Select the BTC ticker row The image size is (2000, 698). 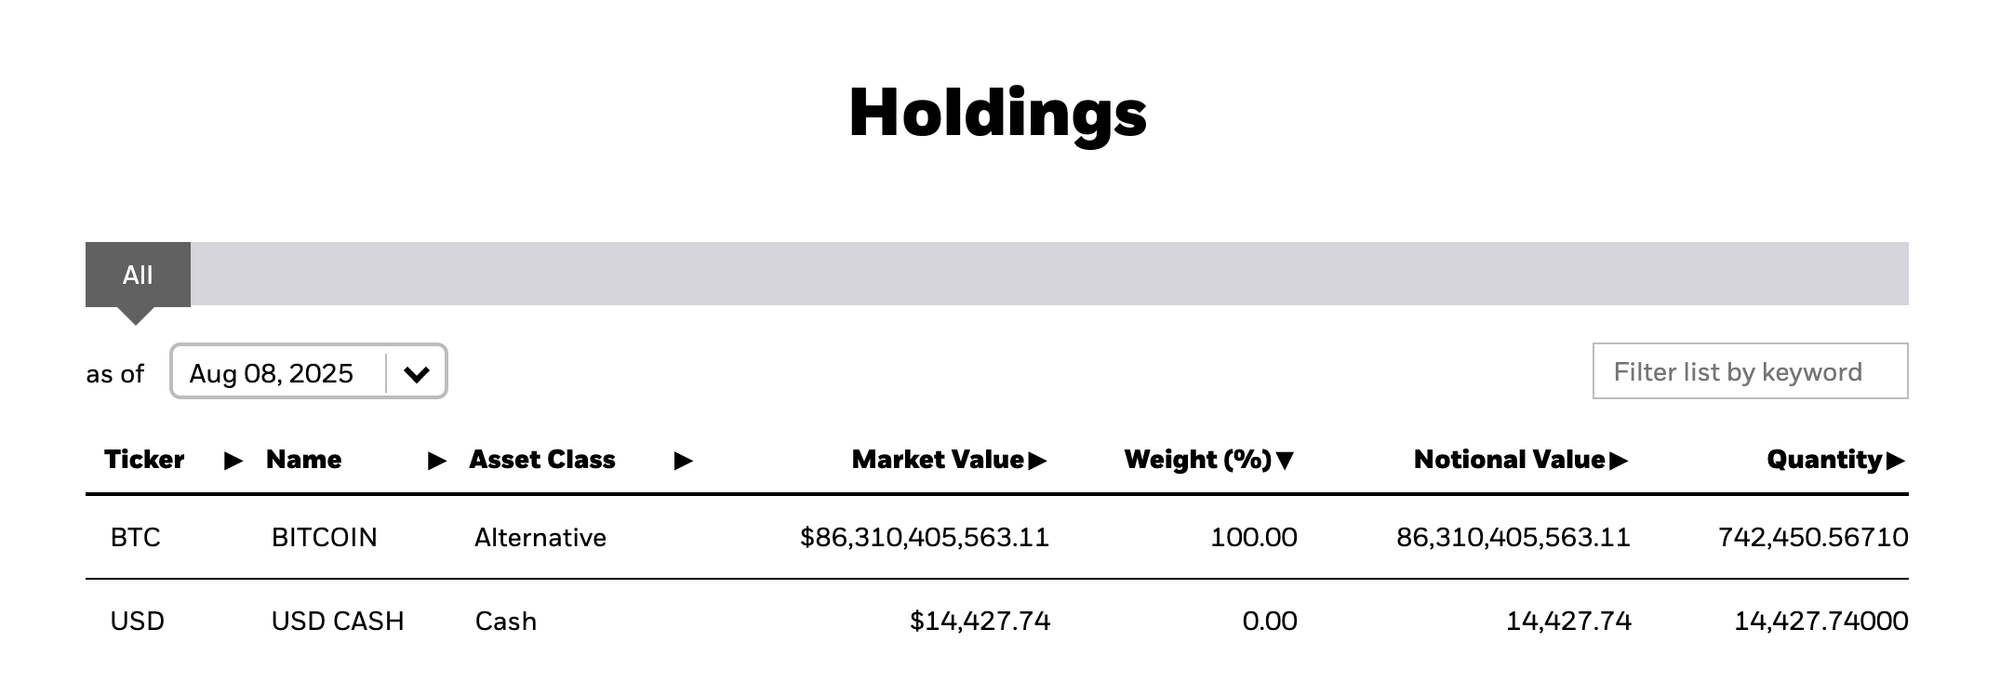[997, 537]
